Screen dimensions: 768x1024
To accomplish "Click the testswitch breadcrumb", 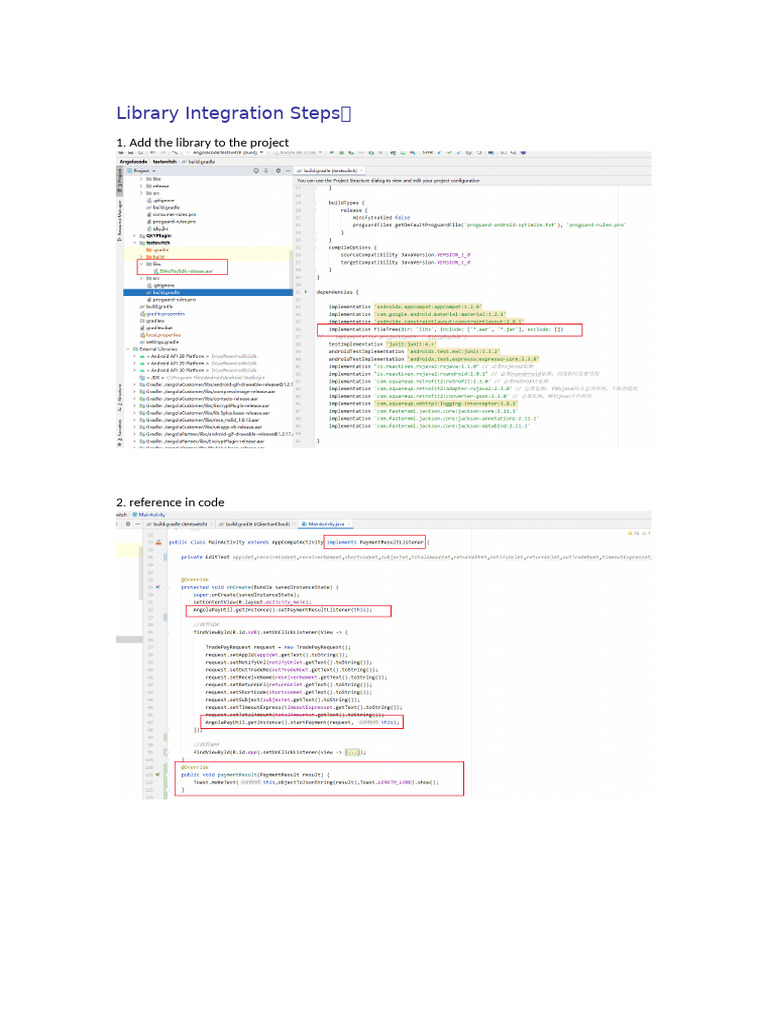I will click(x=165, y=161).
